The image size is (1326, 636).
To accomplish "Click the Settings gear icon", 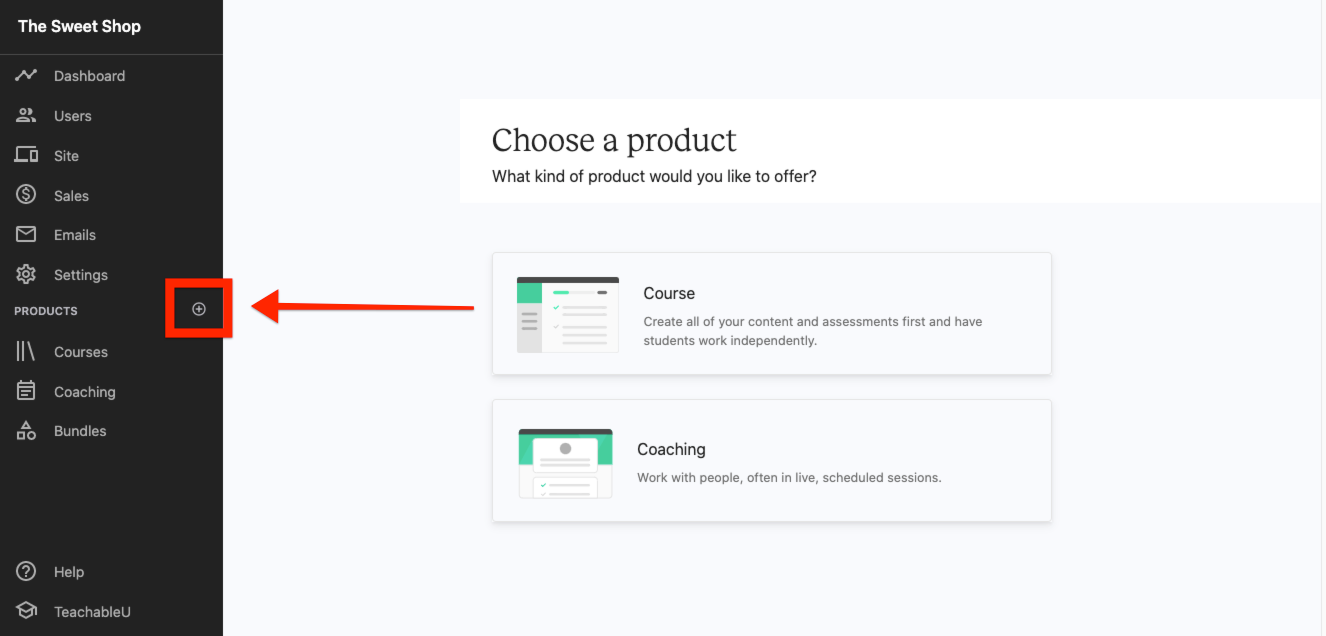I will pos(26,274).
